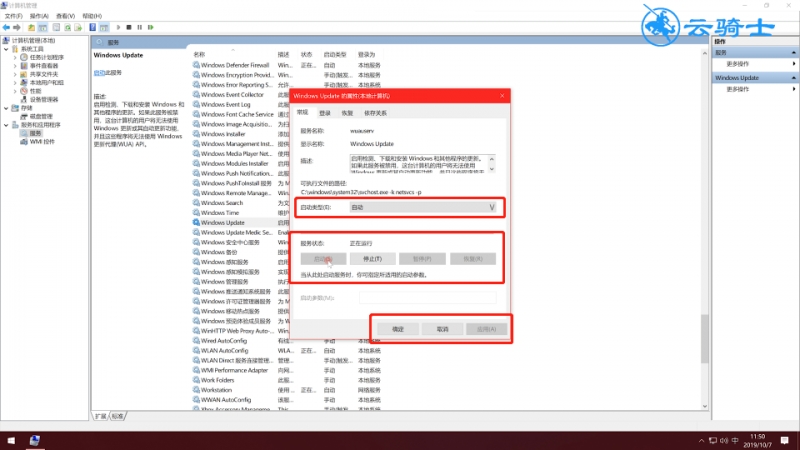Collapse the 存储 tree node

6,108
